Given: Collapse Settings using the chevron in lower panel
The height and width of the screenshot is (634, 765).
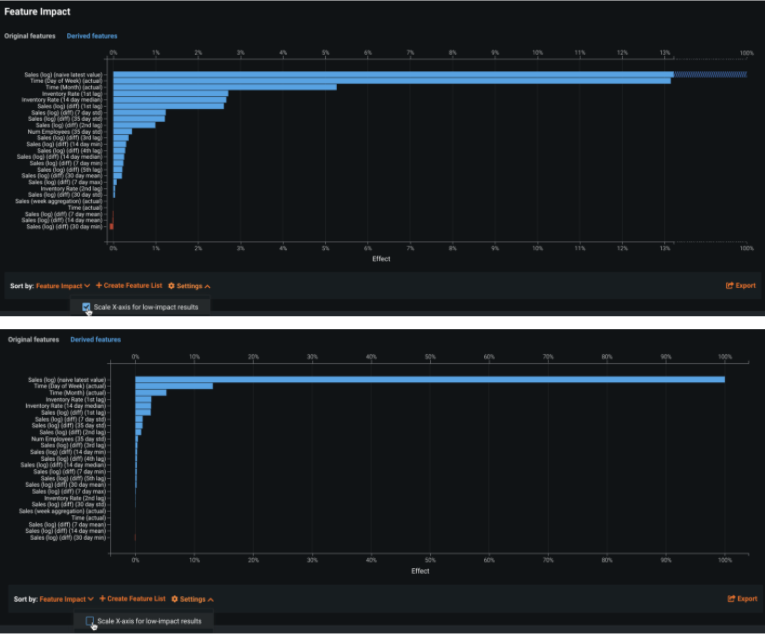Looking at the screenshot, I should tap(211, 599).
